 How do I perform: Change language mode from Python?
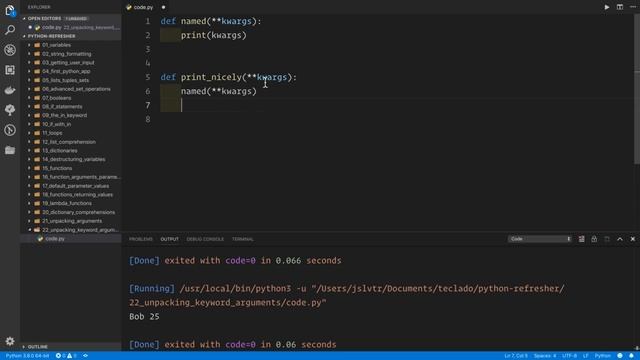point(602,356)
